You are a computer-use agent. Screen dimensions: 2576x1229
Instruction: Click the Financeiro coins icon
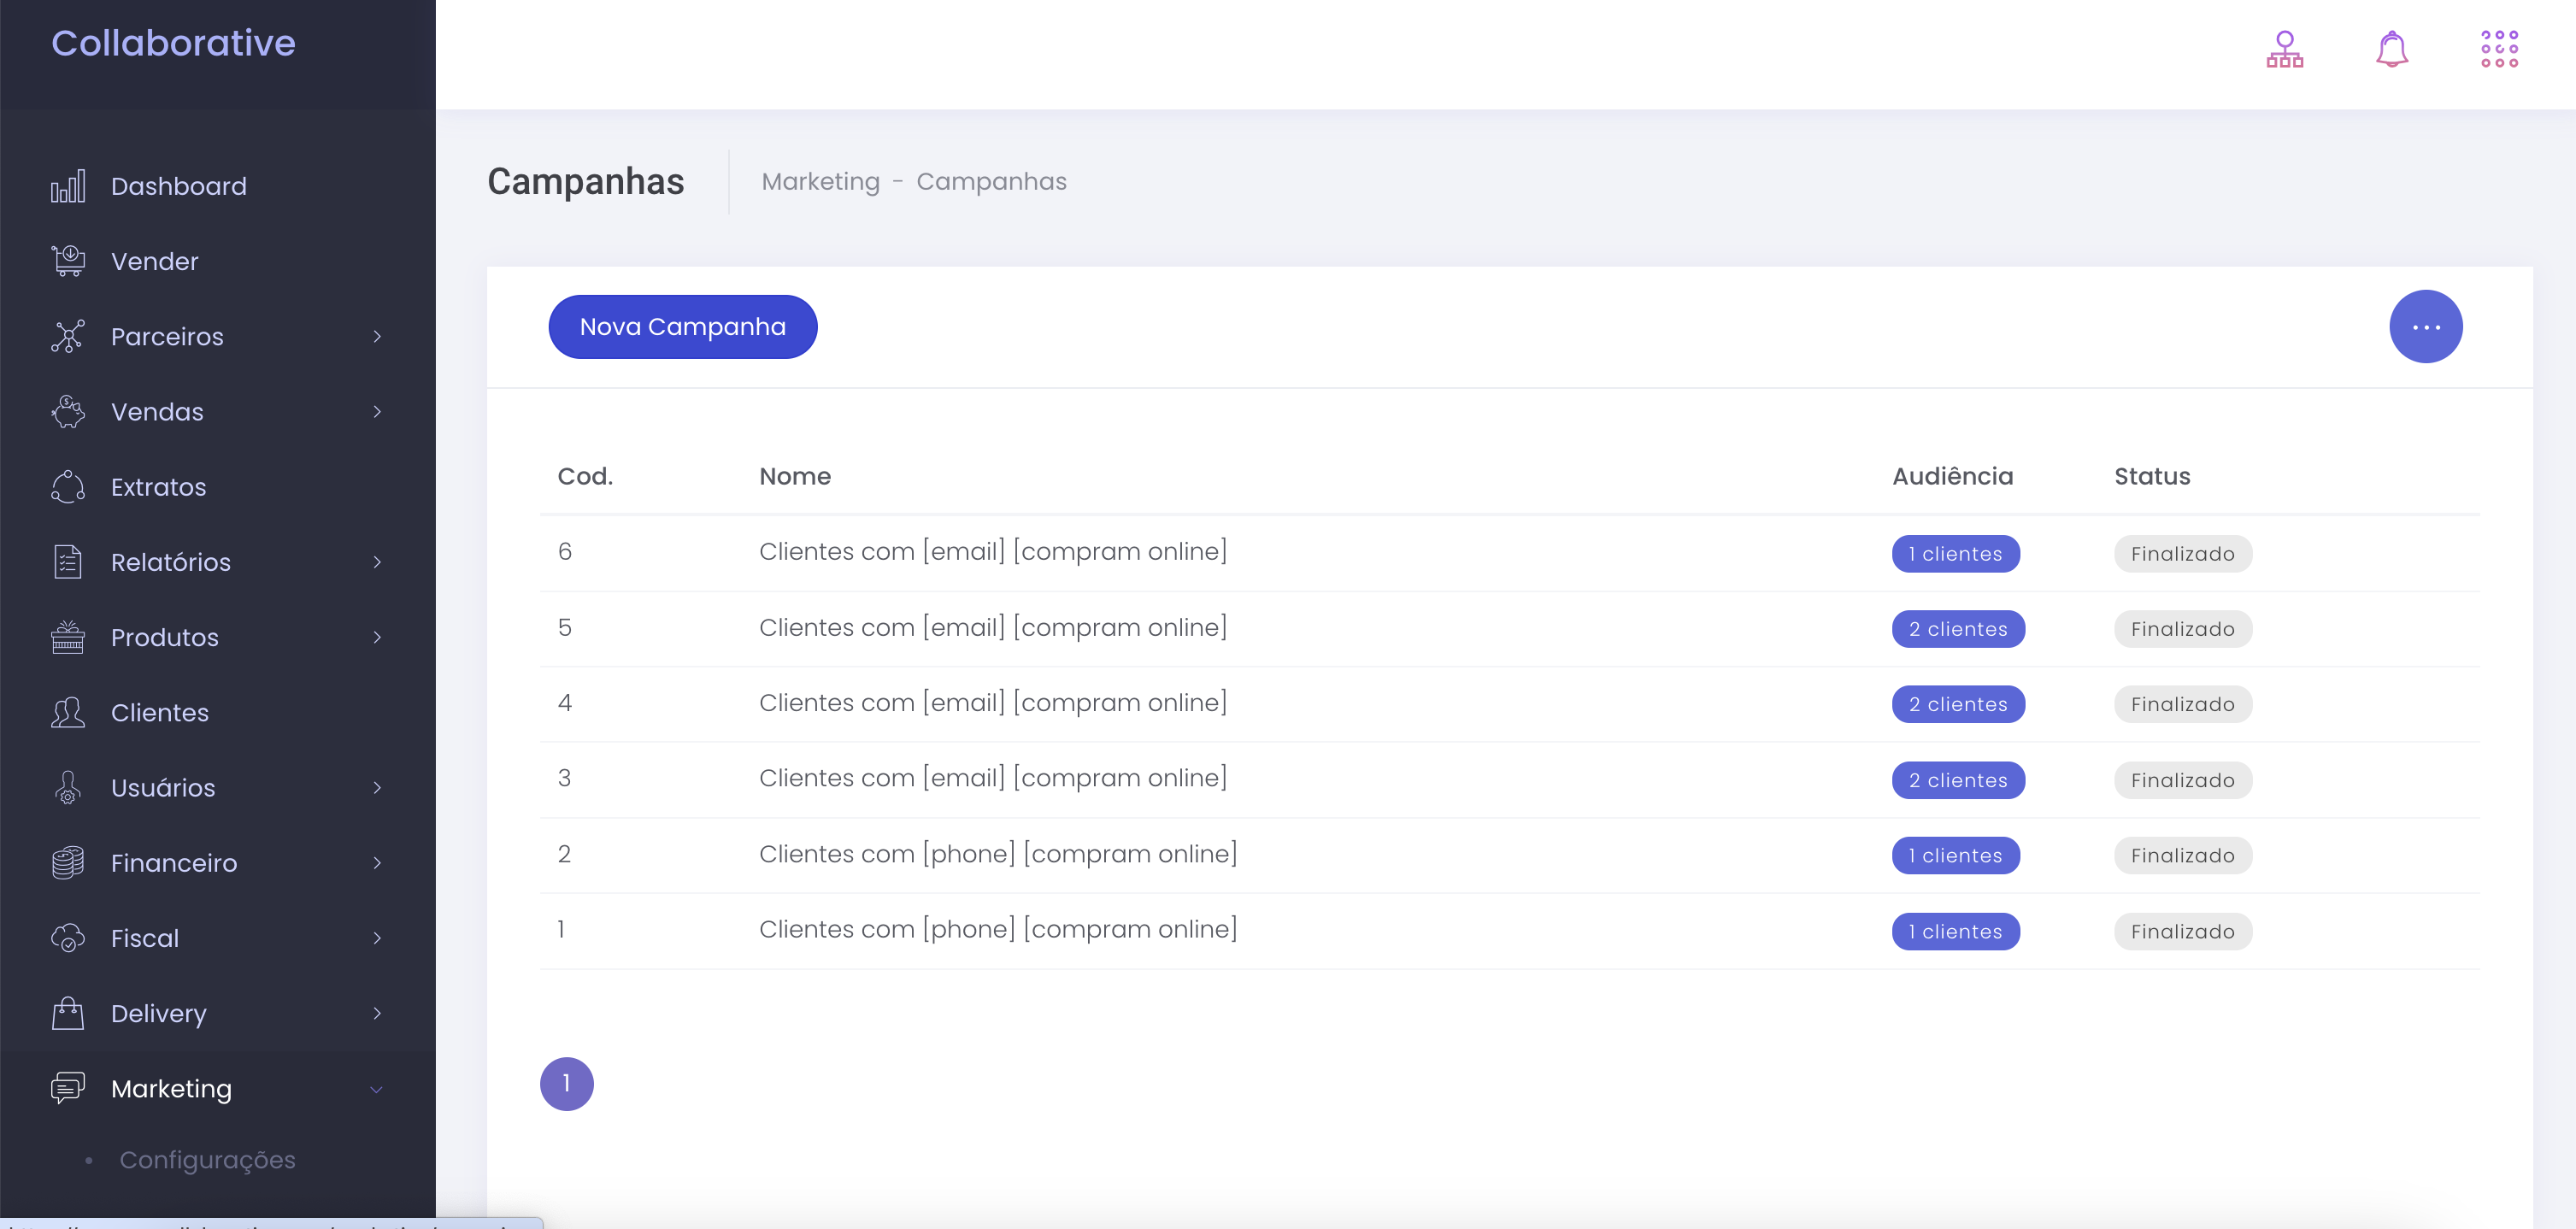(x=68, y=863)
